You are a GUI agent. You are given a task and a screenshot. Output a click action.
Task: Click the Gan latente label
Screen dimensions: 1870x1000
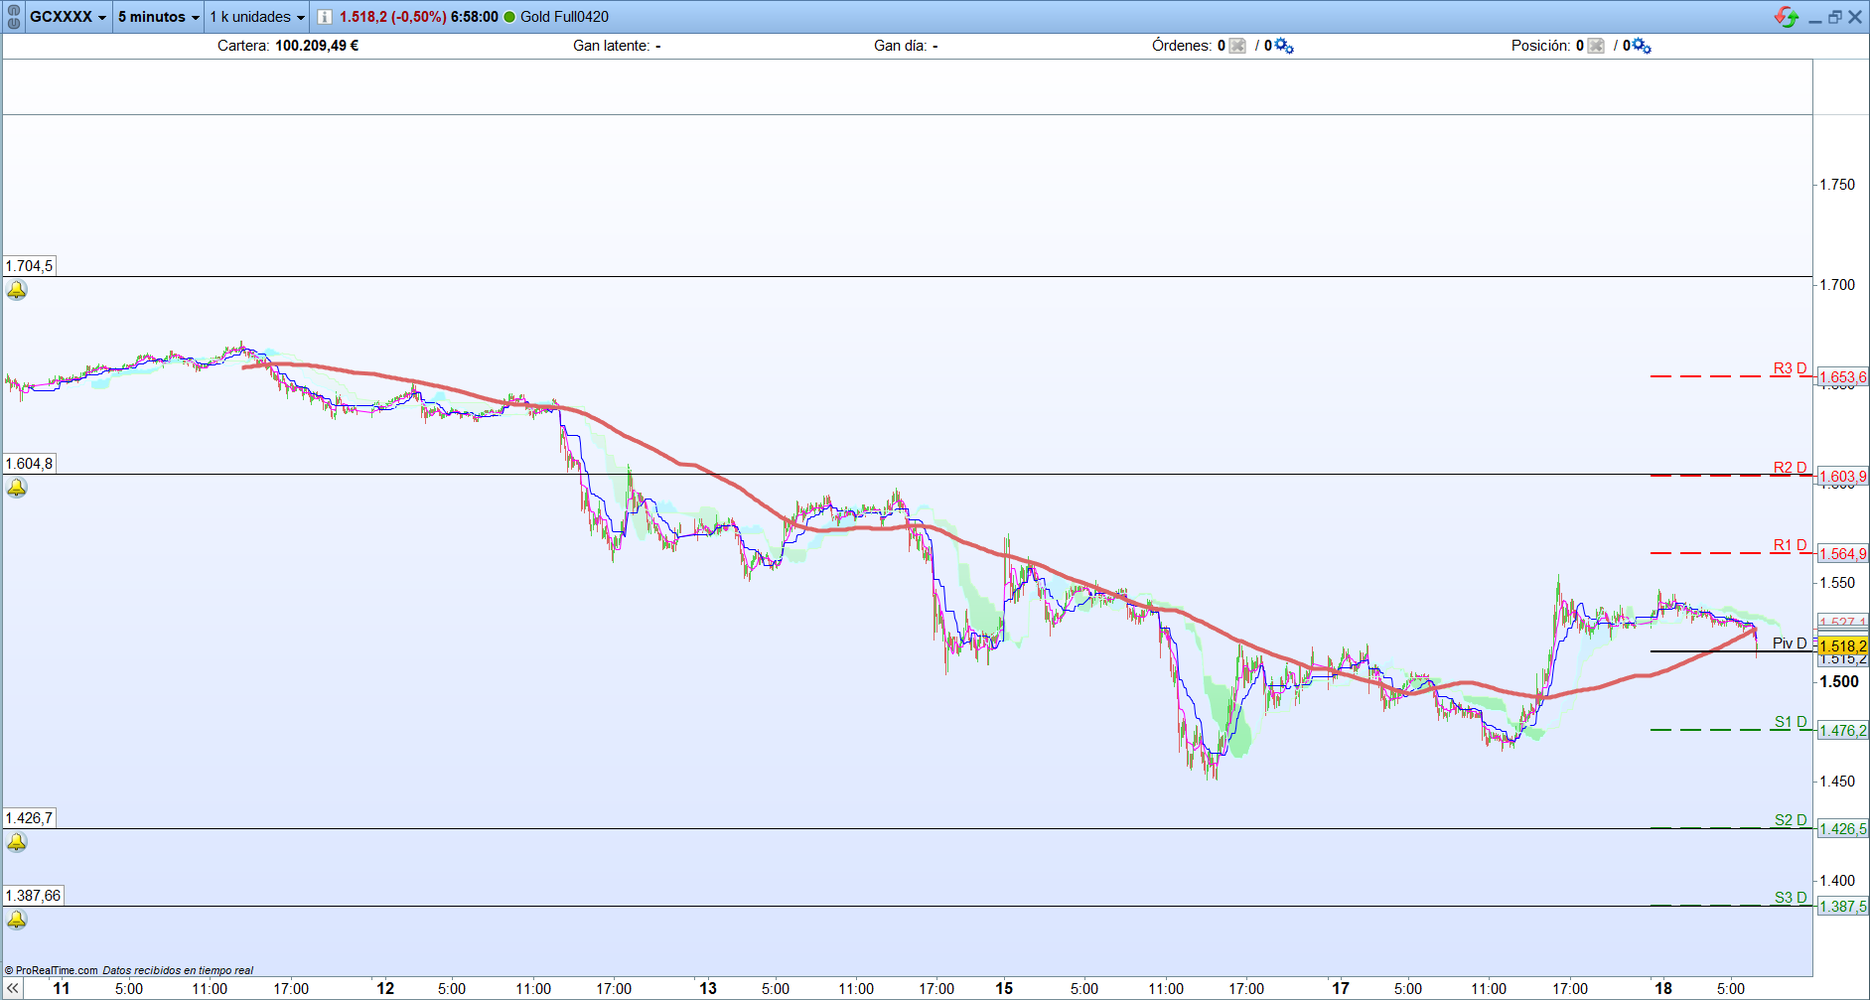tap(611, 46)
